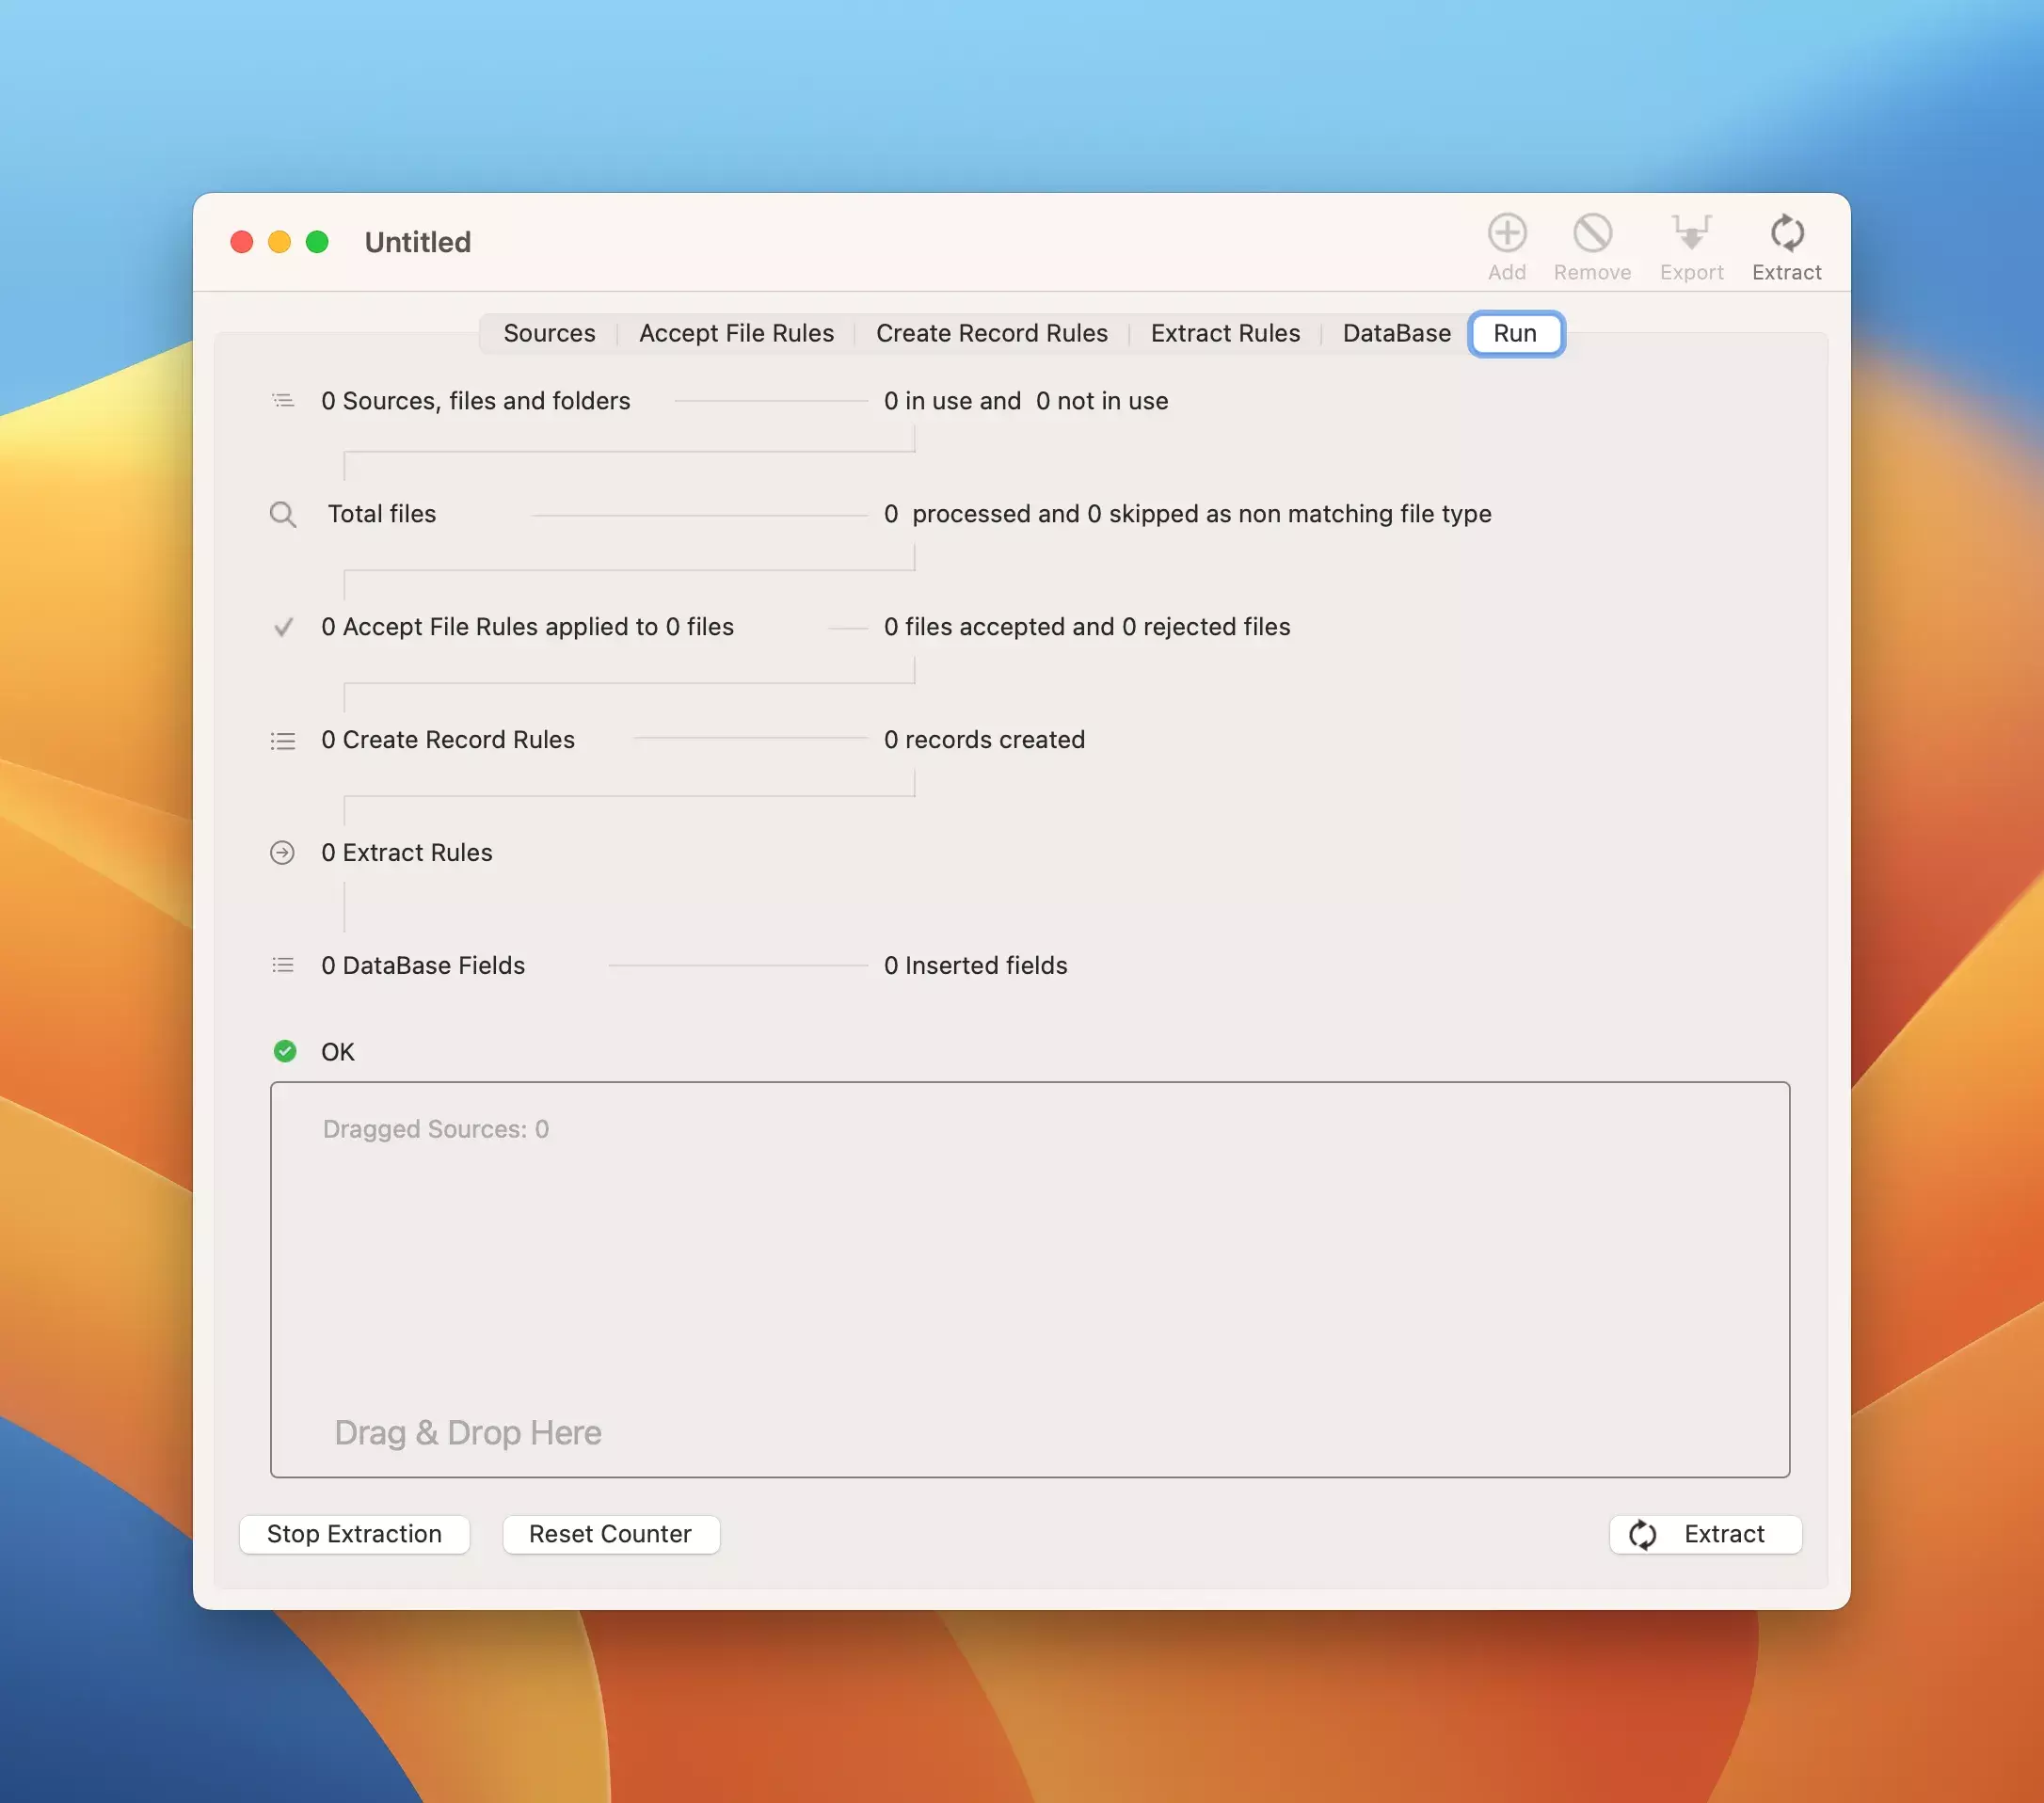Click the arrow circle icon beside Extract Rules
The image size is (2044, 1803).
tap(283, 853)
